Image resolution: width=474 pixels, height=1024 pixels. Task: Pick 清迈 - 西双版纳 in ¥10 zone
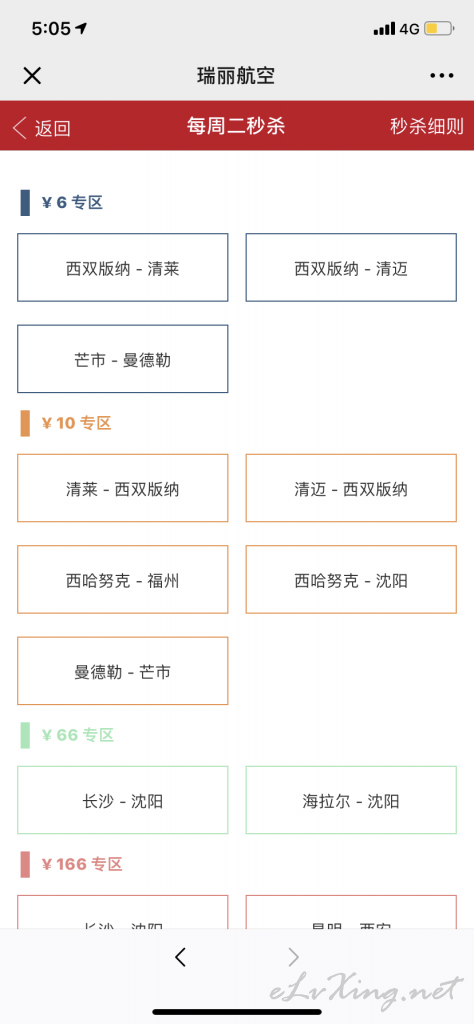click(x=351, y=488)
